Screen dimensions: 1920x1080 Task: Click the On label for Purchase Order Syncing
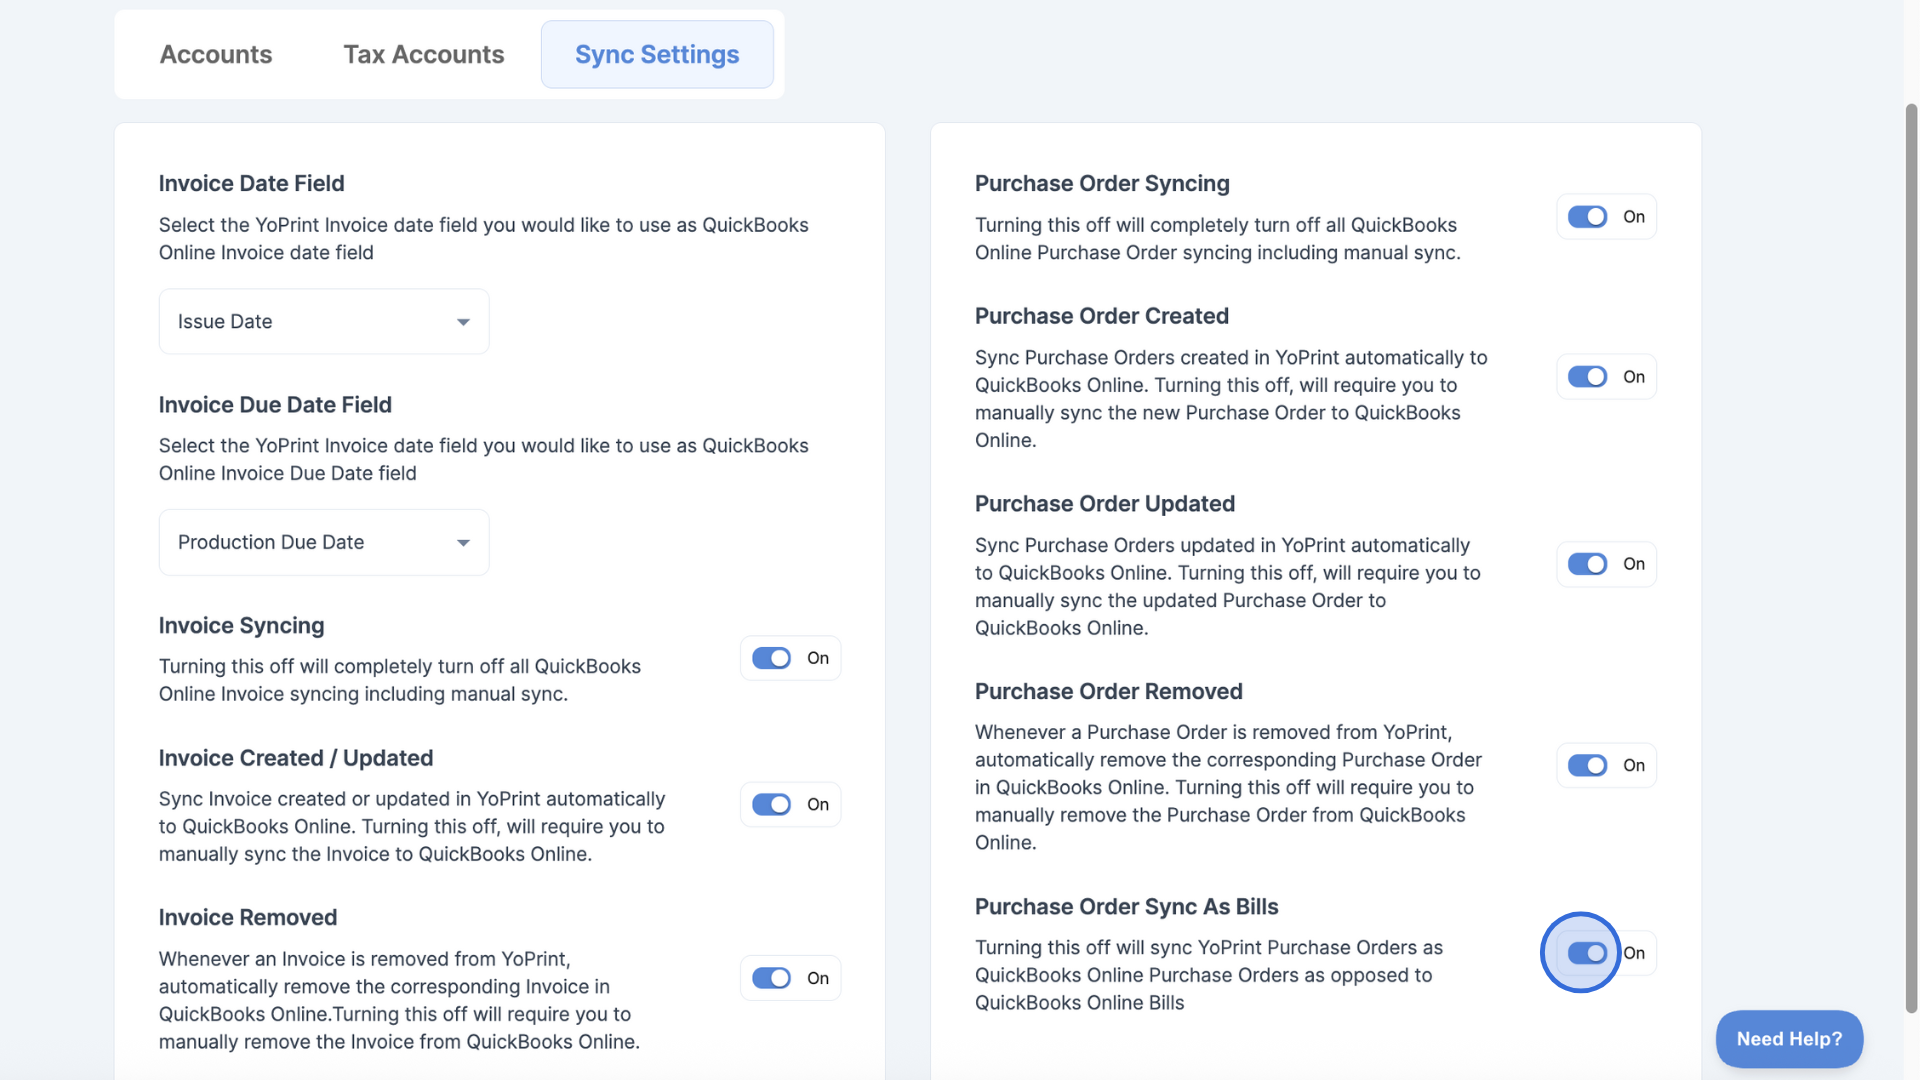point(1634,217)
